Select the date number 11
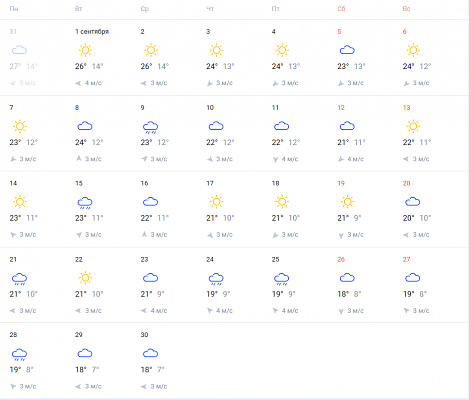 click(275, 108)
